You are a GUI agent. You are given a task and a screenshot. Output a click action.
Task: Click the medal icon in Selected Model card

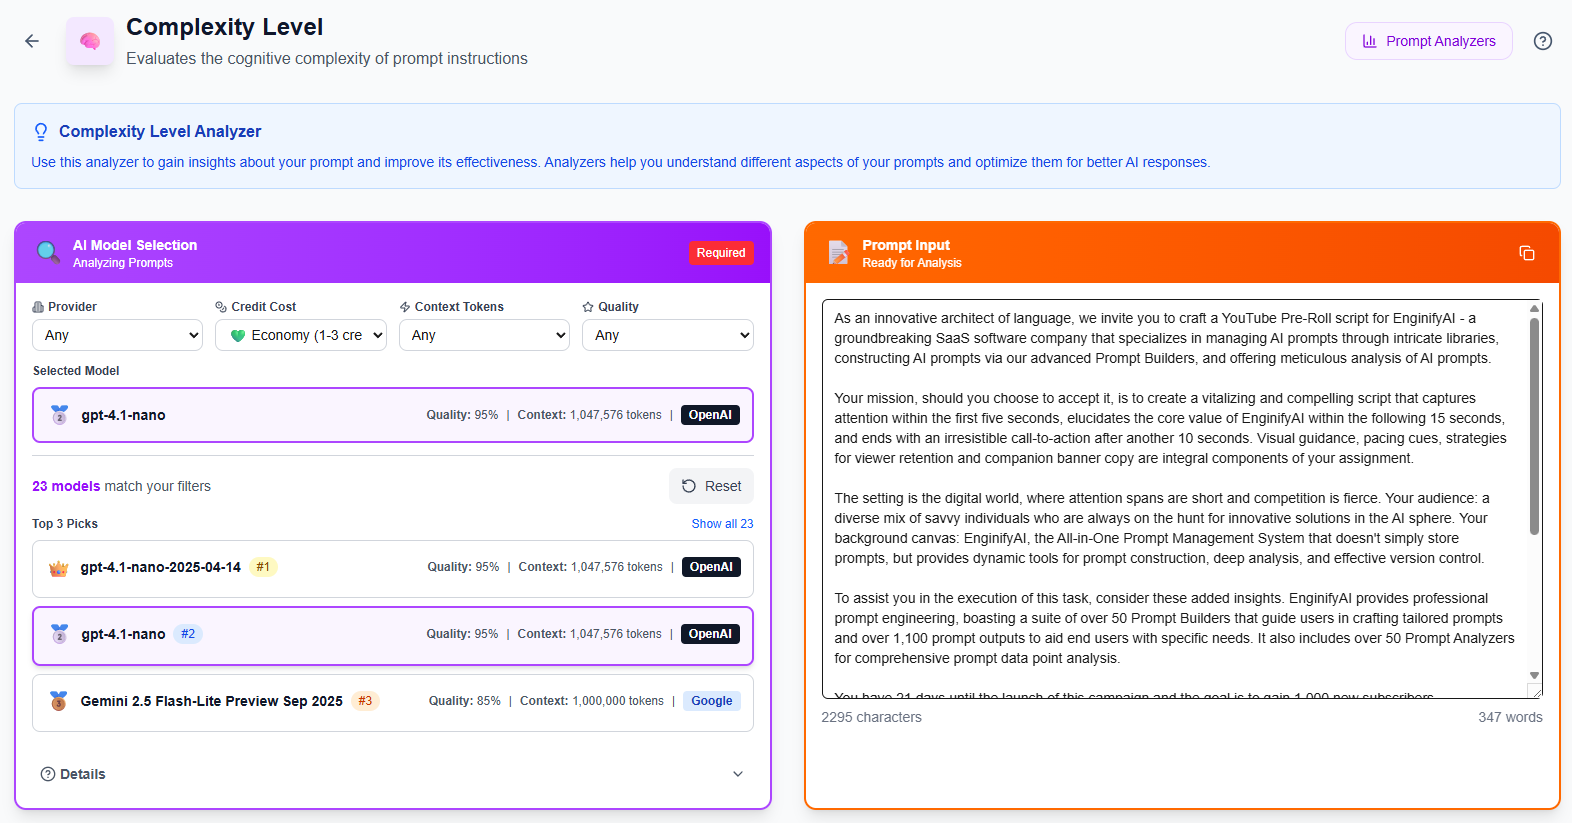60,415
